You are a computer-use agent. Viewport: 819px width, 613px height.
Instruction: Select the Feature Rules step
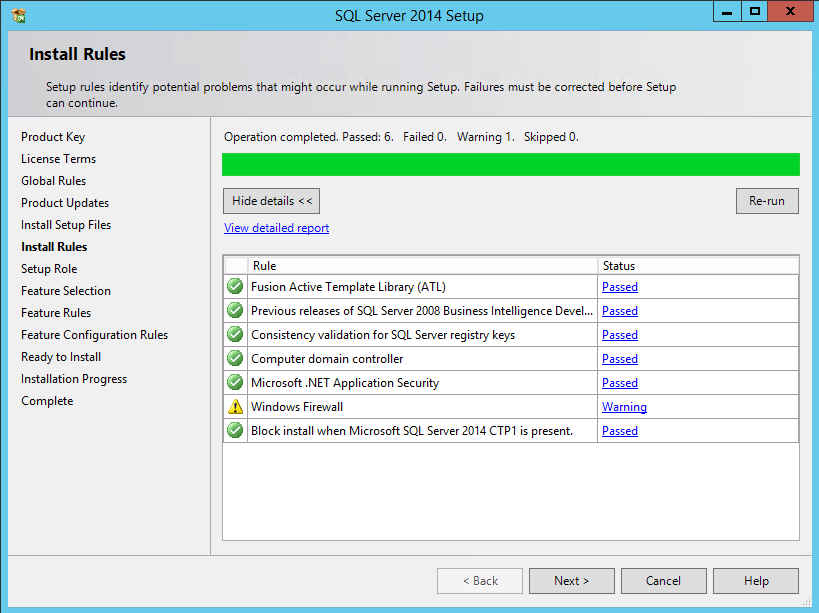tap(56, 313)
